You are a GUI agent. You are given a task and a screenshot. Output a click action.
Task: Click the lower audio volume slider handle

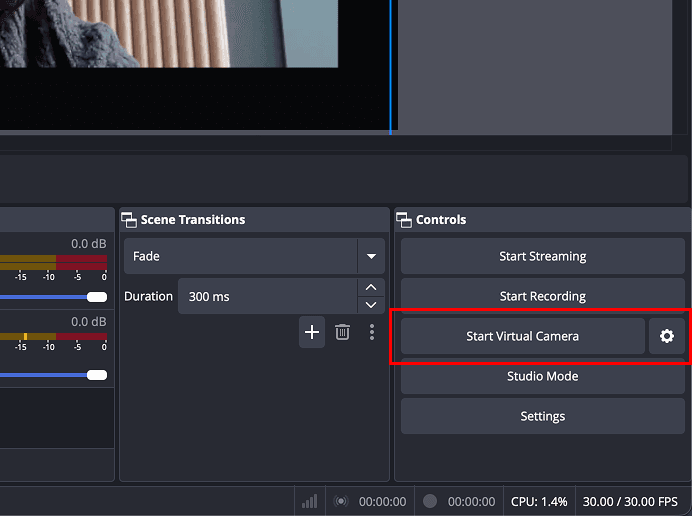pyautogui.click(x=97, y=375)
